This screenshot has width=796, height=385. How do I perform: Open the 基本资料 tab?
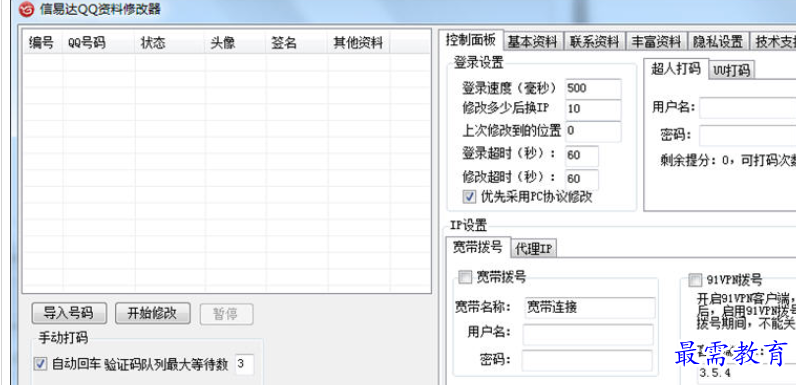[x=533, y=41]
